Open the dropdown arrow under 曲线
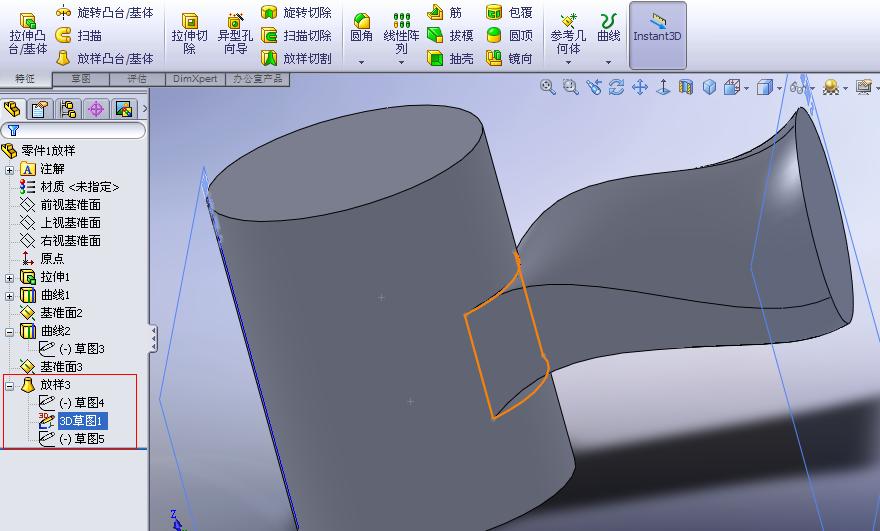This screenshot has height=531, width=880. [608, 62]
